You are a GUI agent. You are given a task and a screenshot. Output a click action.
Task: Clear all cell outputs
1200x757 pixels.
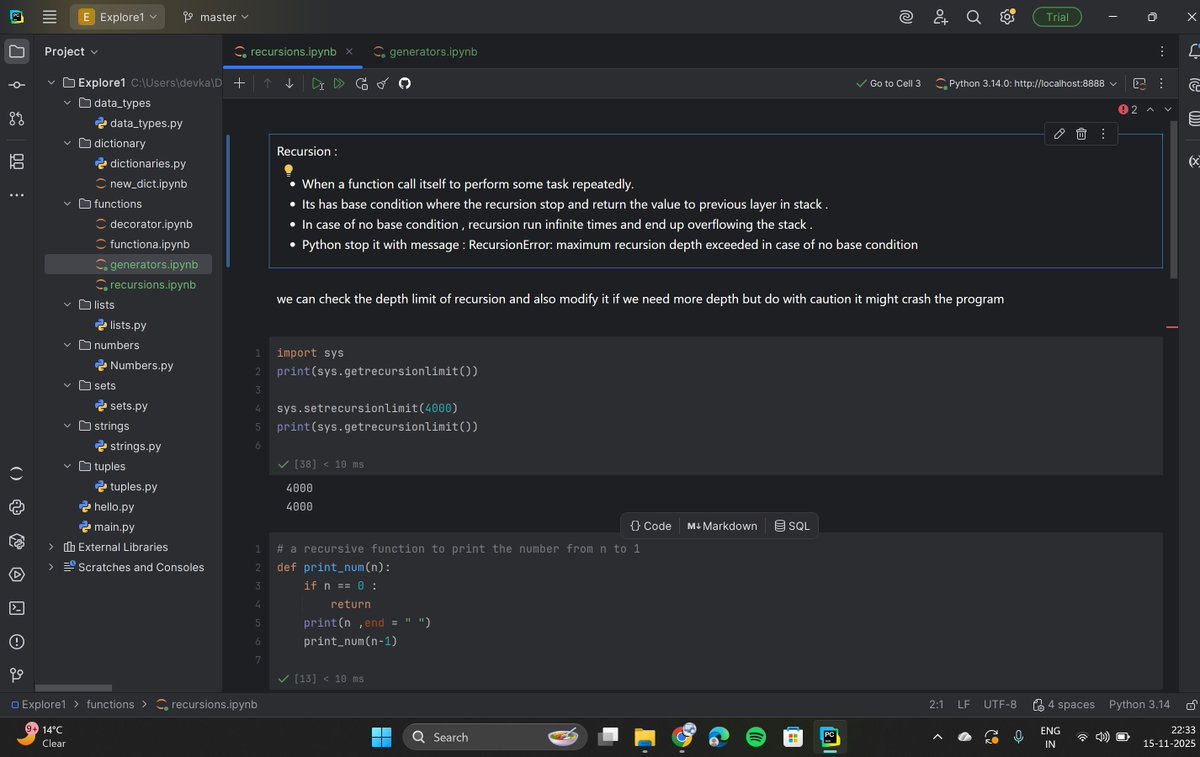pyautogui.click(x=382, y=83)
